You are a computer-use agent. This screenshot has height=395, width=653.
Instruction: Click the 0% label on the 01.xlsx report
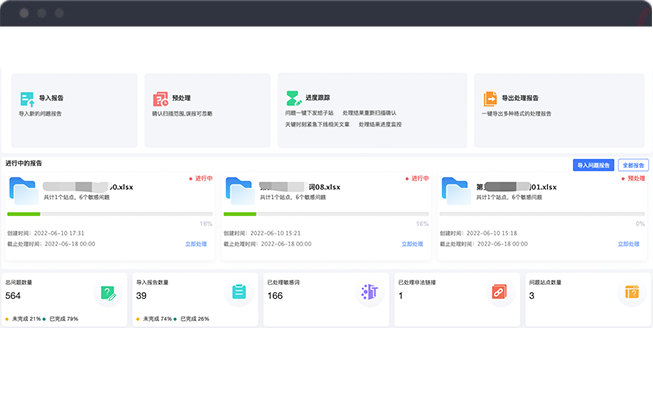pos(640,224)
